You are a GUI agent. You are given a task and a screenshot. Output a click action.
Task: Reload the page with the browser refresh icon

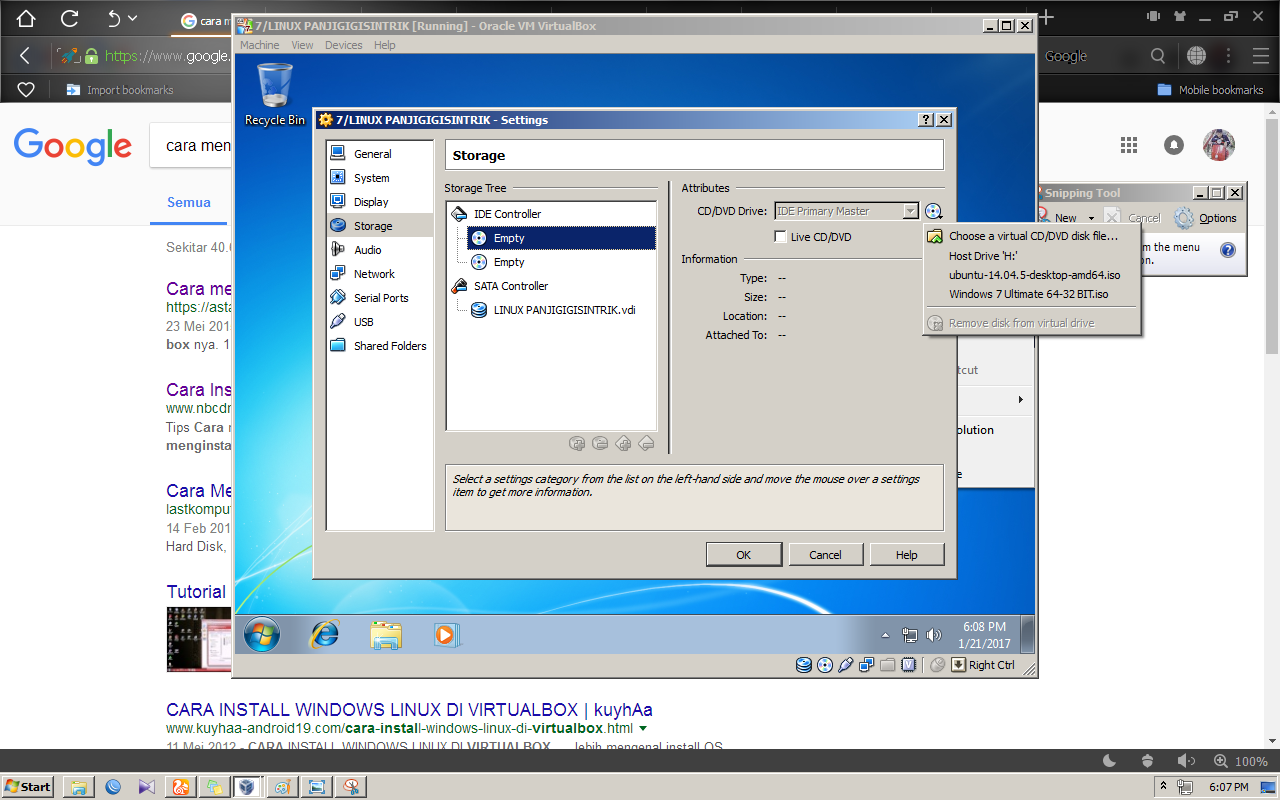click(69, 18)
